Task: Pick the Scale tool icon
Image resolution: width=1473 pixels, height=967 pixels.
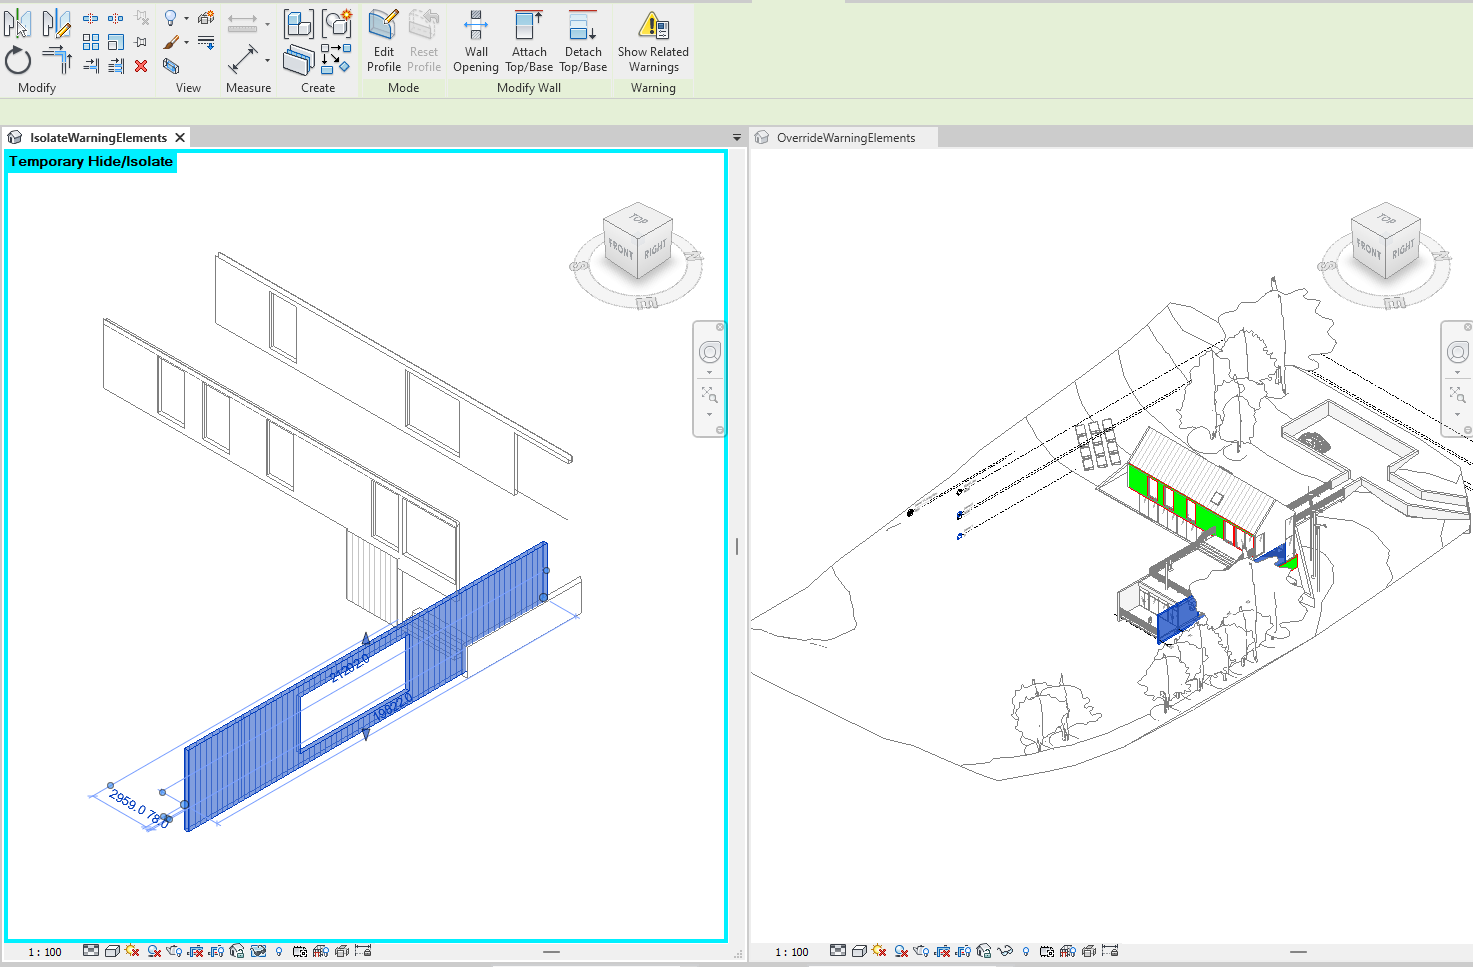Action: 116,42
